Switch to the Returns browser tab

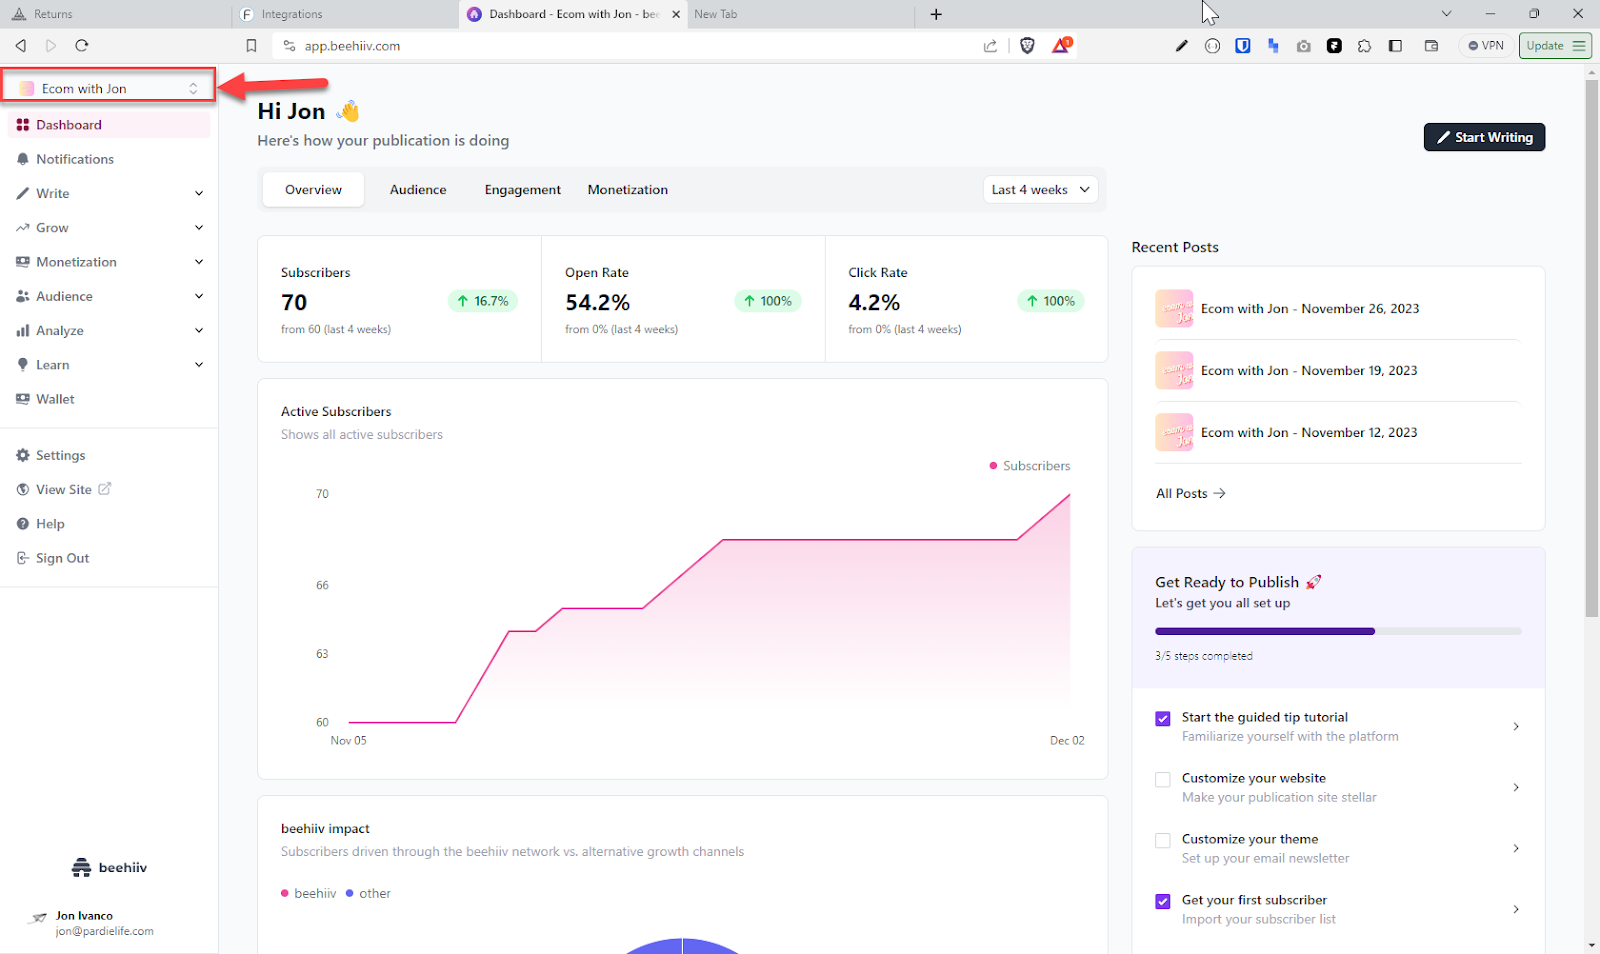point(114,14)
